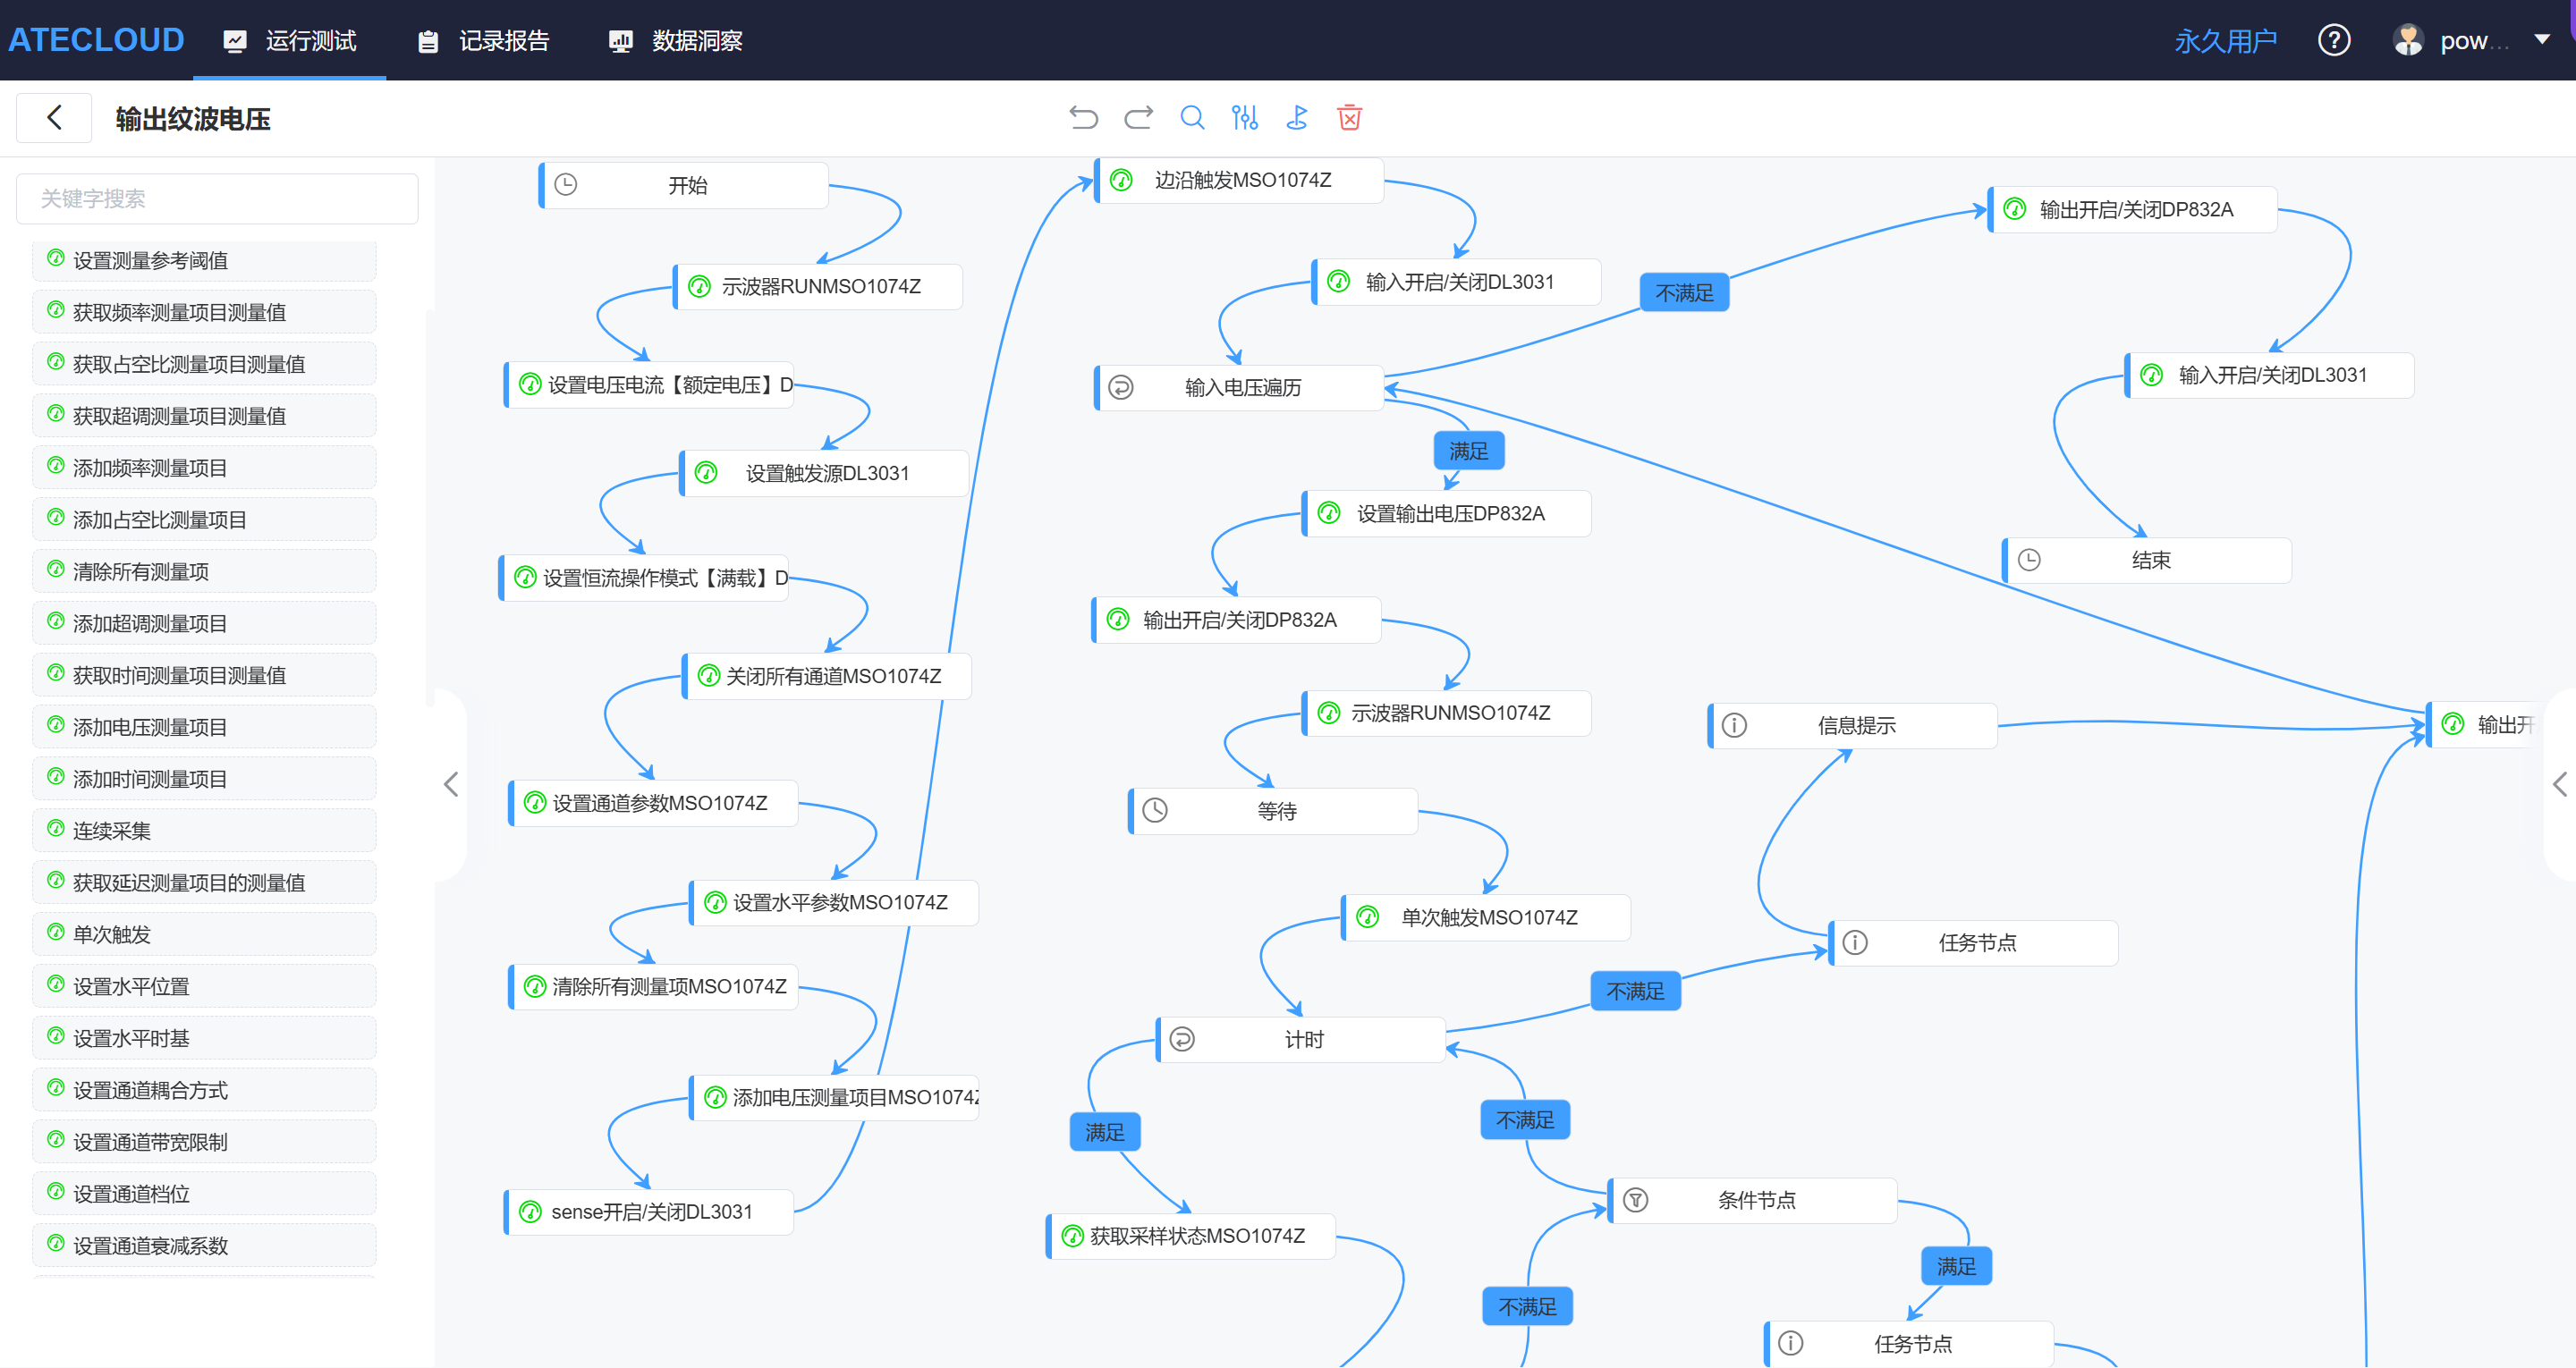Click the 关键字搜索 search field
Viewport: 2576px width, 1368px height.
(217, 199)
